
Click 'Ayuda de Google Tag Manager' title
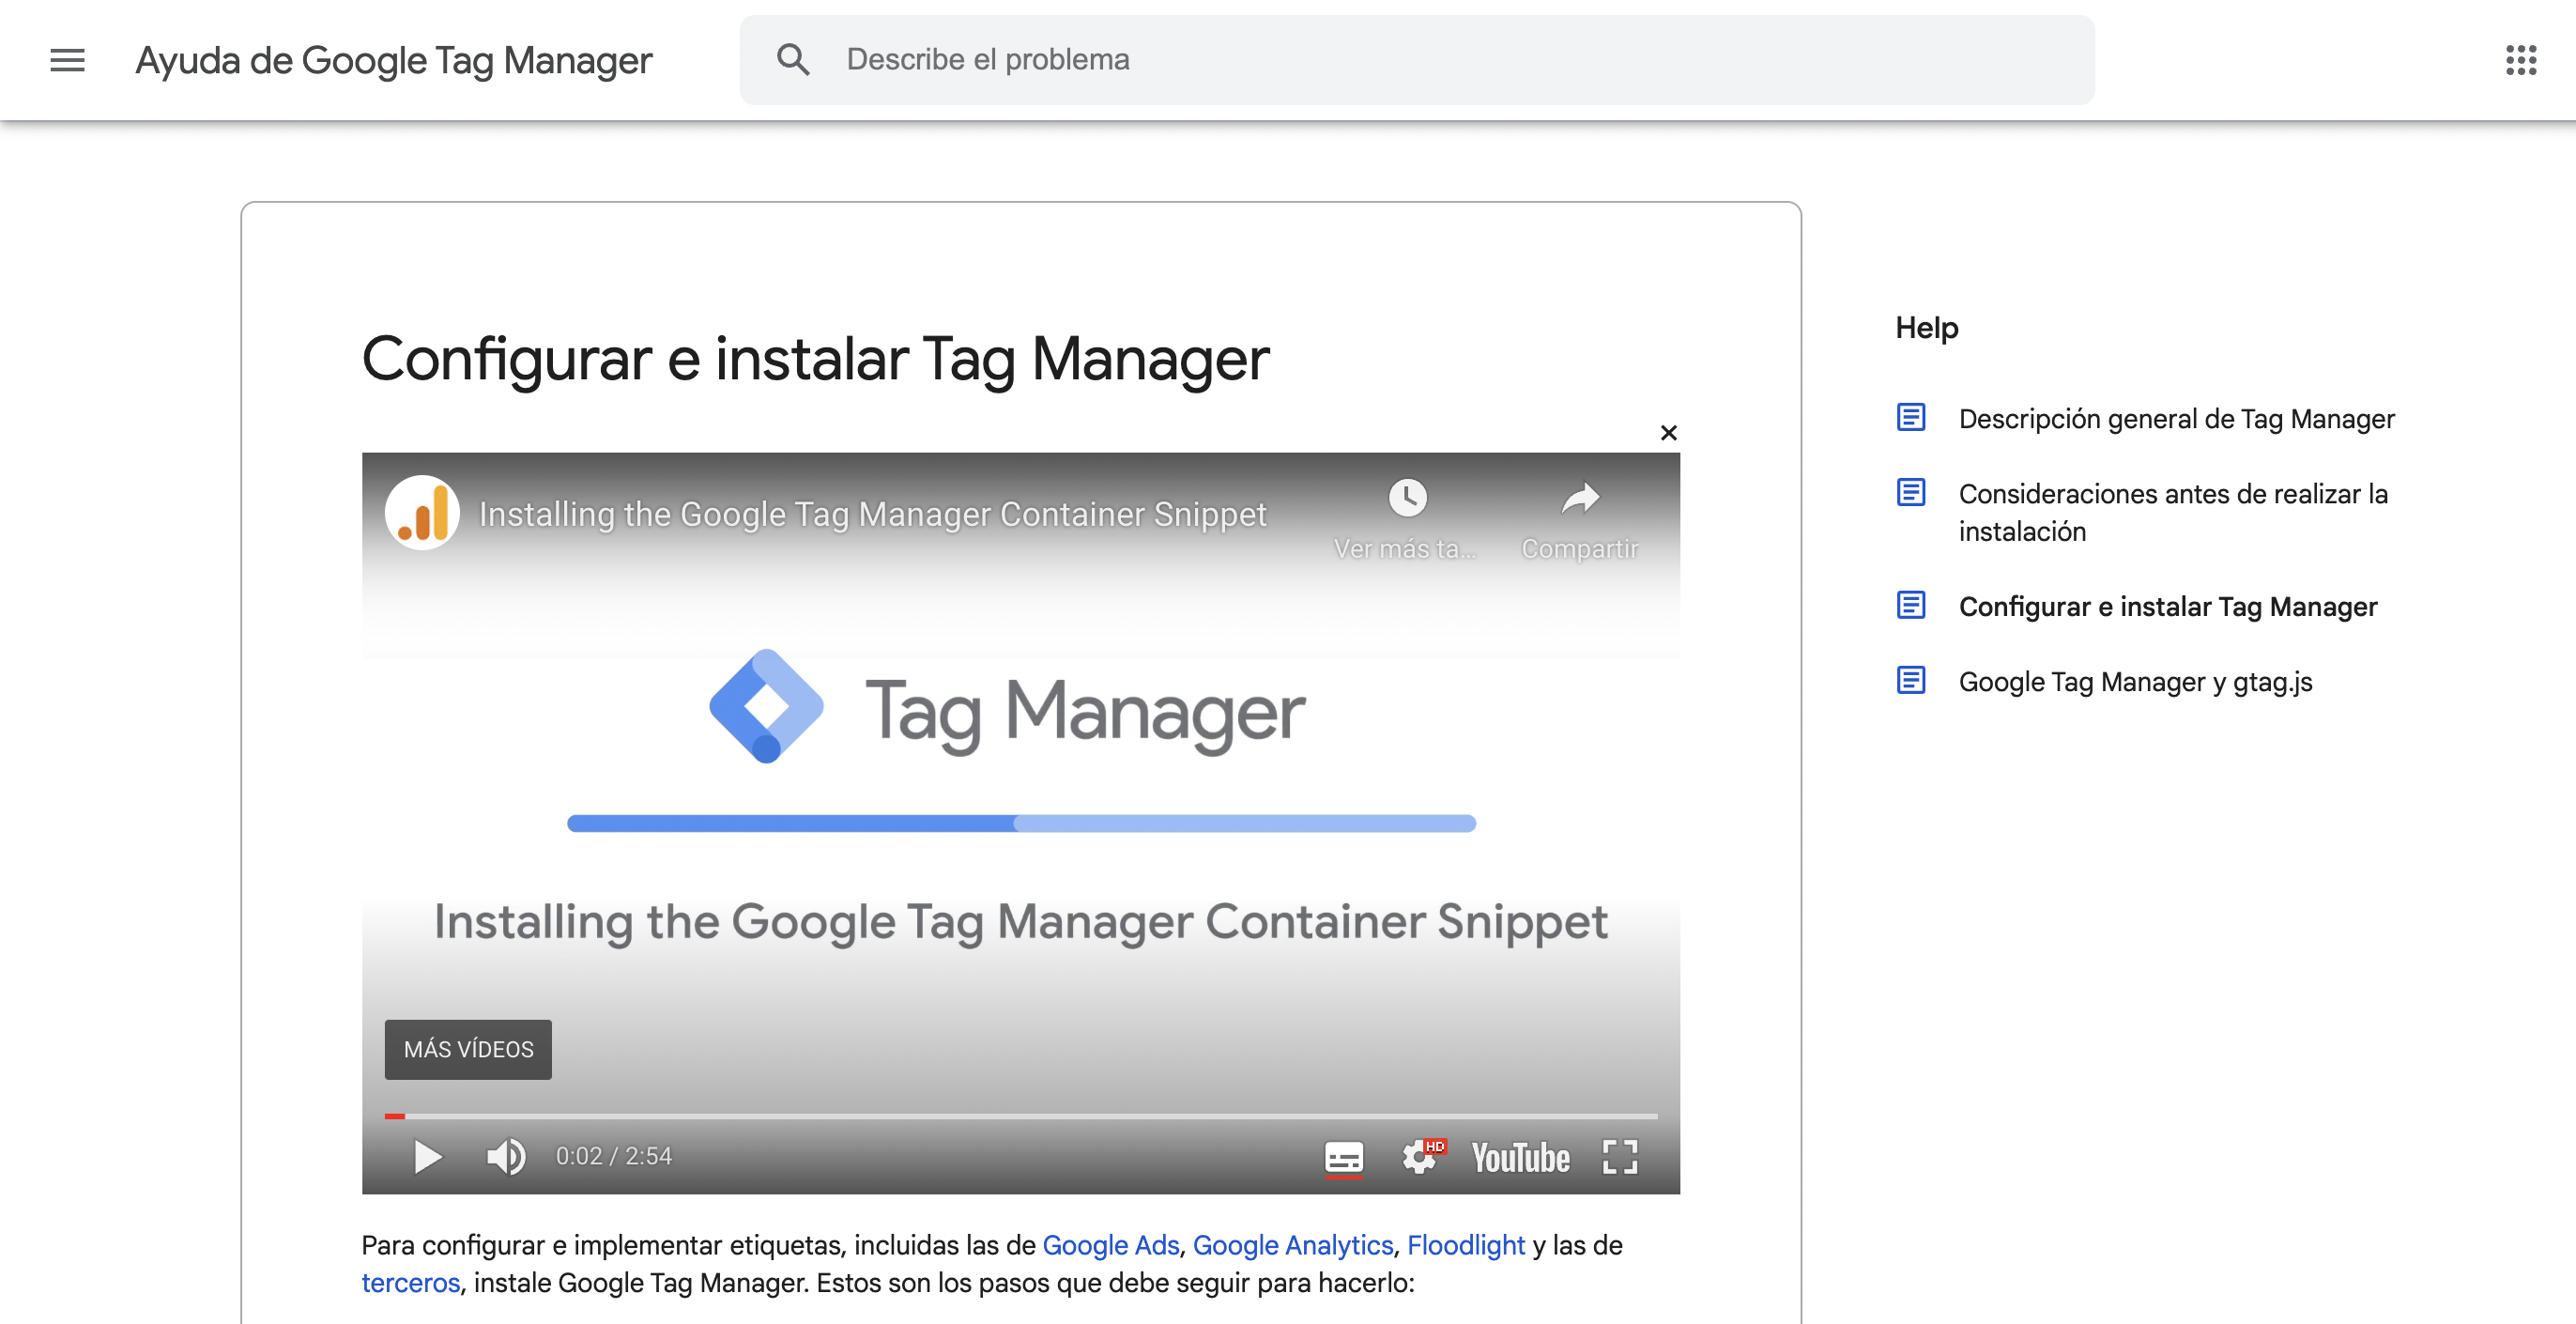click(x=394, y=61)
